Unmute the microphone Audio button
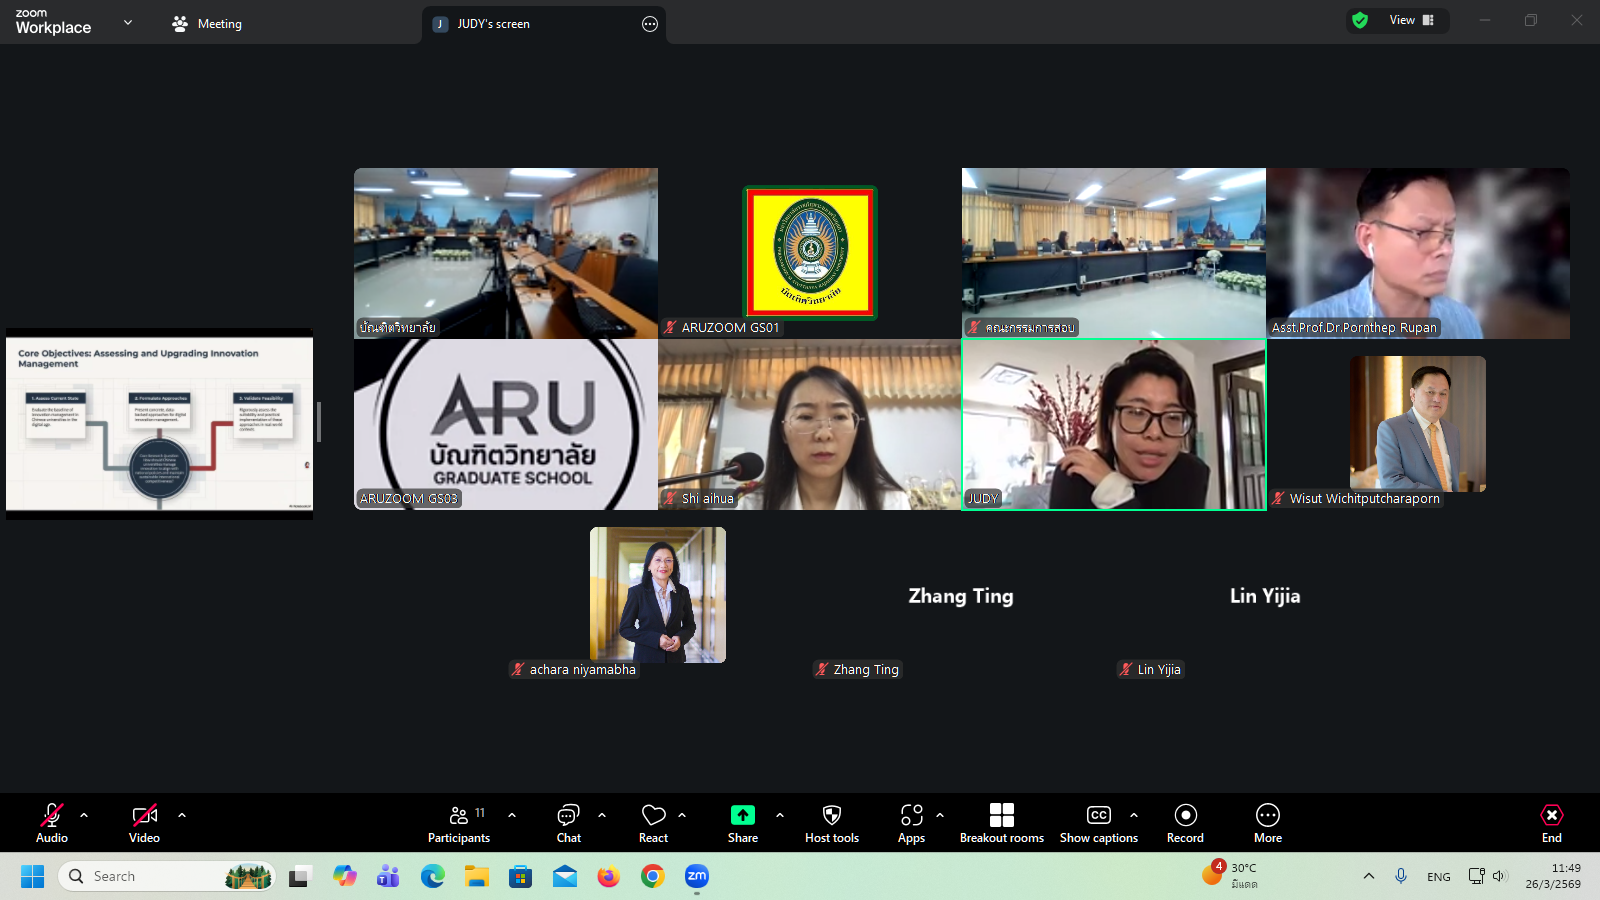 pos(52,823)
